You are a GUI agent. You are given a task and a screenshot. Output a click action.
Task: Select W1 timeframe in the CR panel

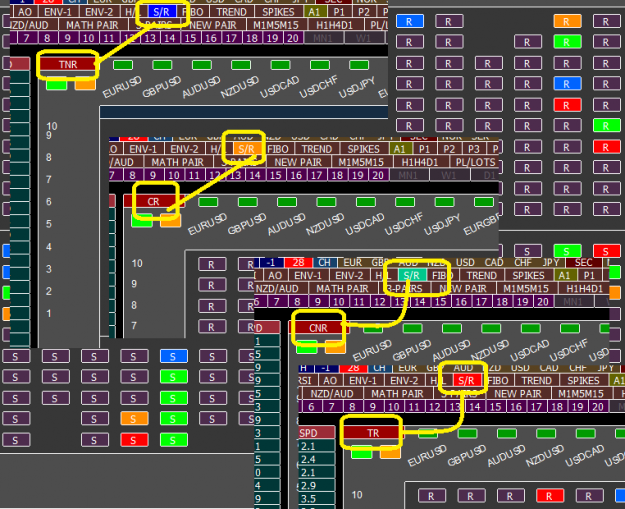(448, 175)
